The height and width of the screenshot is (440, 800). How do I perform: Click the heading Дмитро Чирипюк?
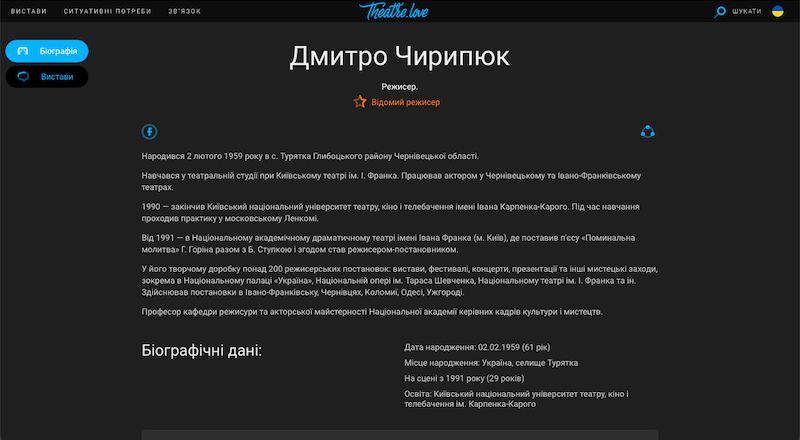coord(399,56)
